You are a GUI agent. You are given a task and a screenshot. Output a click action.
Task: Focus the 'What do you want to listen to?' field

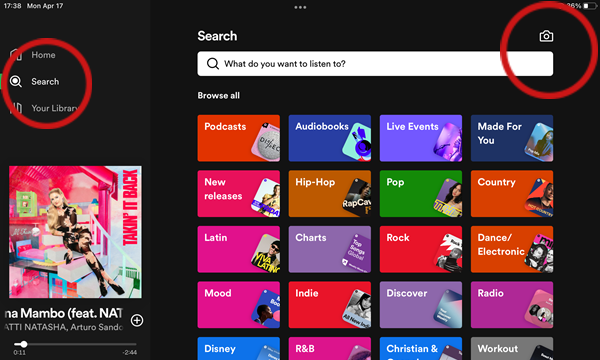click(x=375, y=64)
